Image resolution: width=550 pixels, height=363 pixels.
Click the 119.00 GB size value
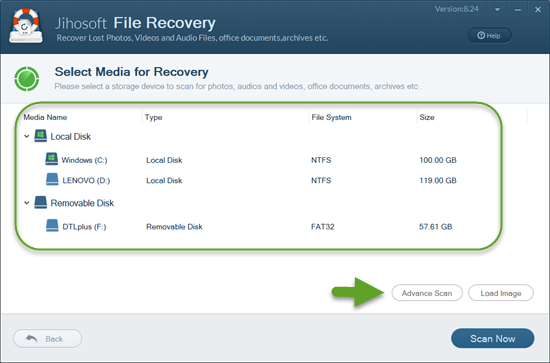click(438, 181)
